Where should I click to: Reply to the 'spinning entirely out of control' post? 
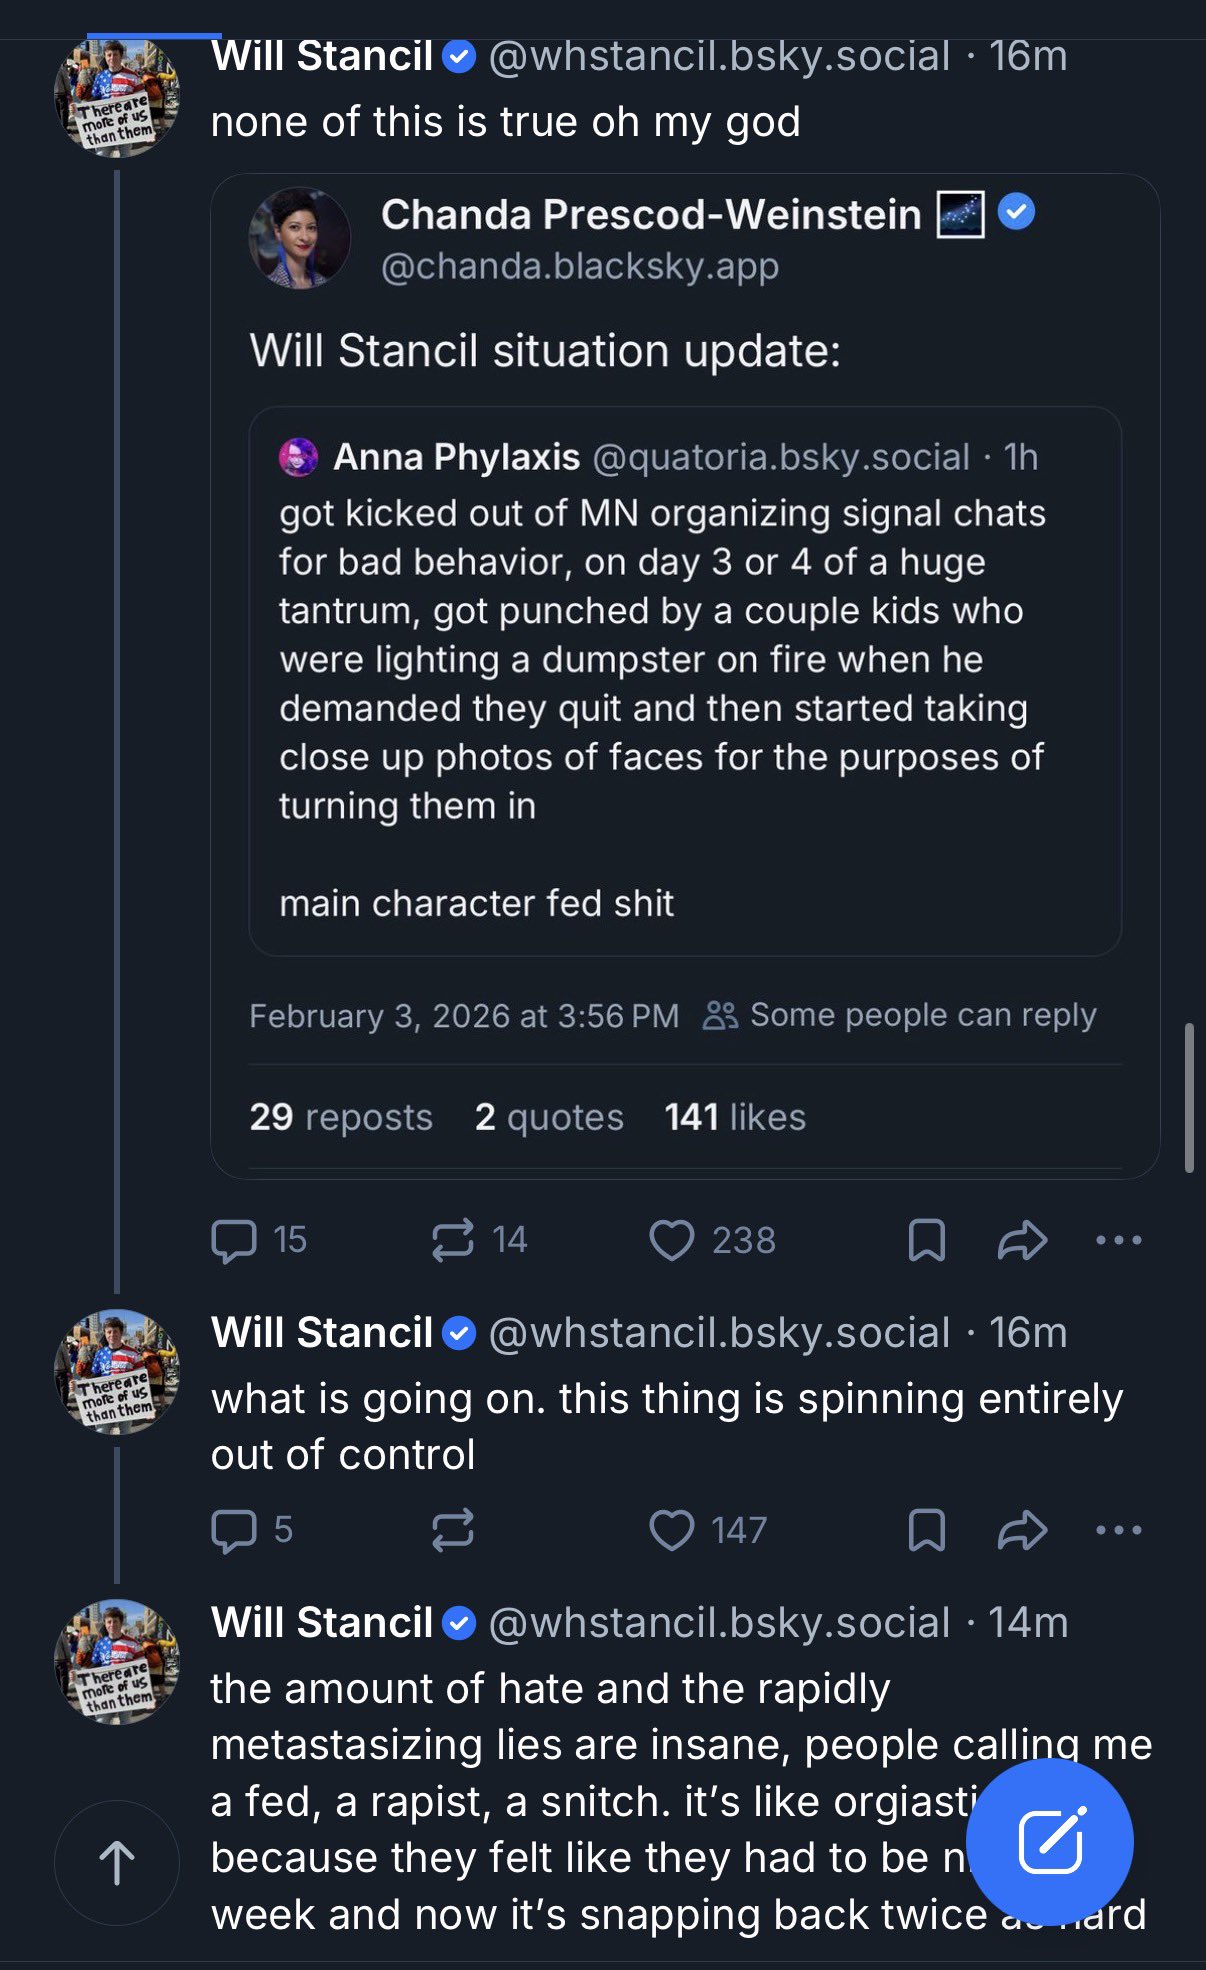coord(234,1530)
